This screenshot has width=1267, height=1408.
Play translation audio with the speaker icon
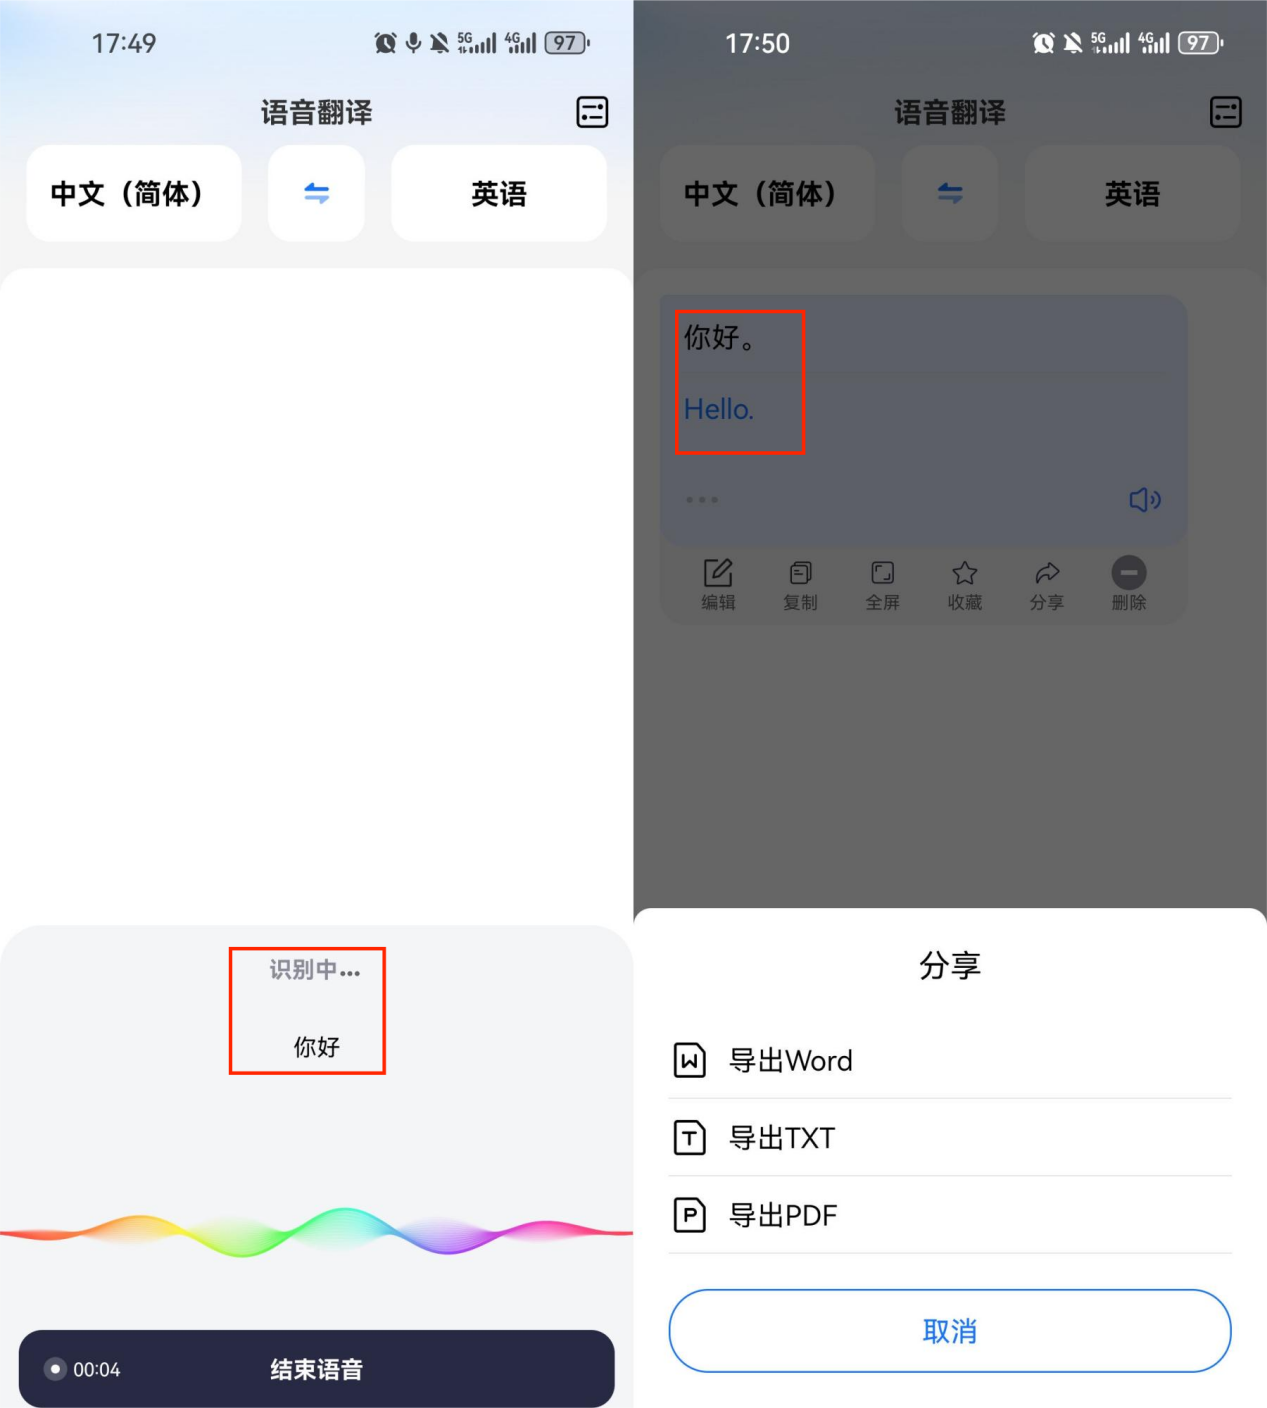1145,499
